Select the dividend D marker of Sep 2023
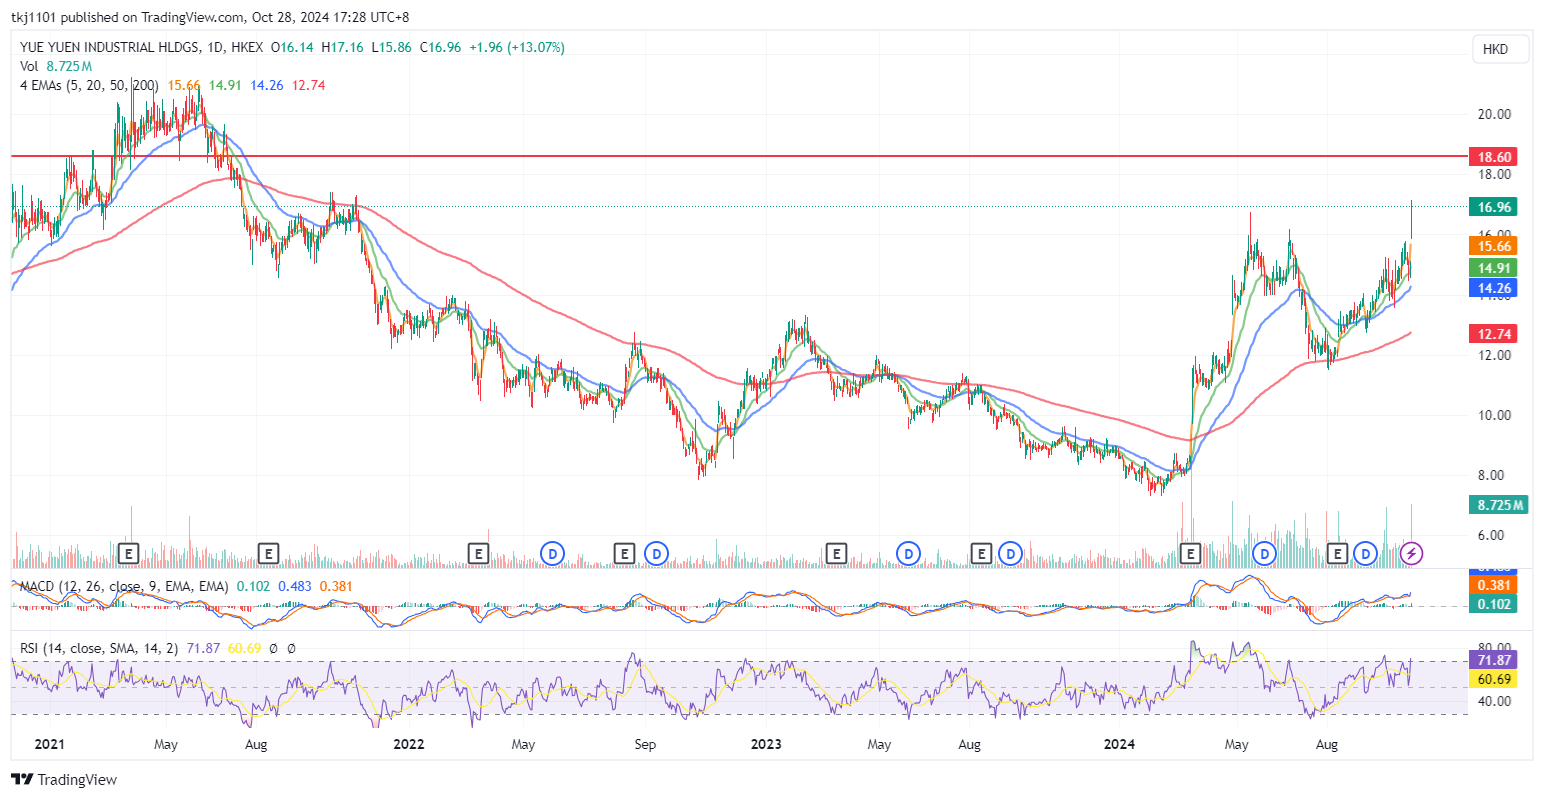Screen dimensions: 1544x799 coord(1011,552)
